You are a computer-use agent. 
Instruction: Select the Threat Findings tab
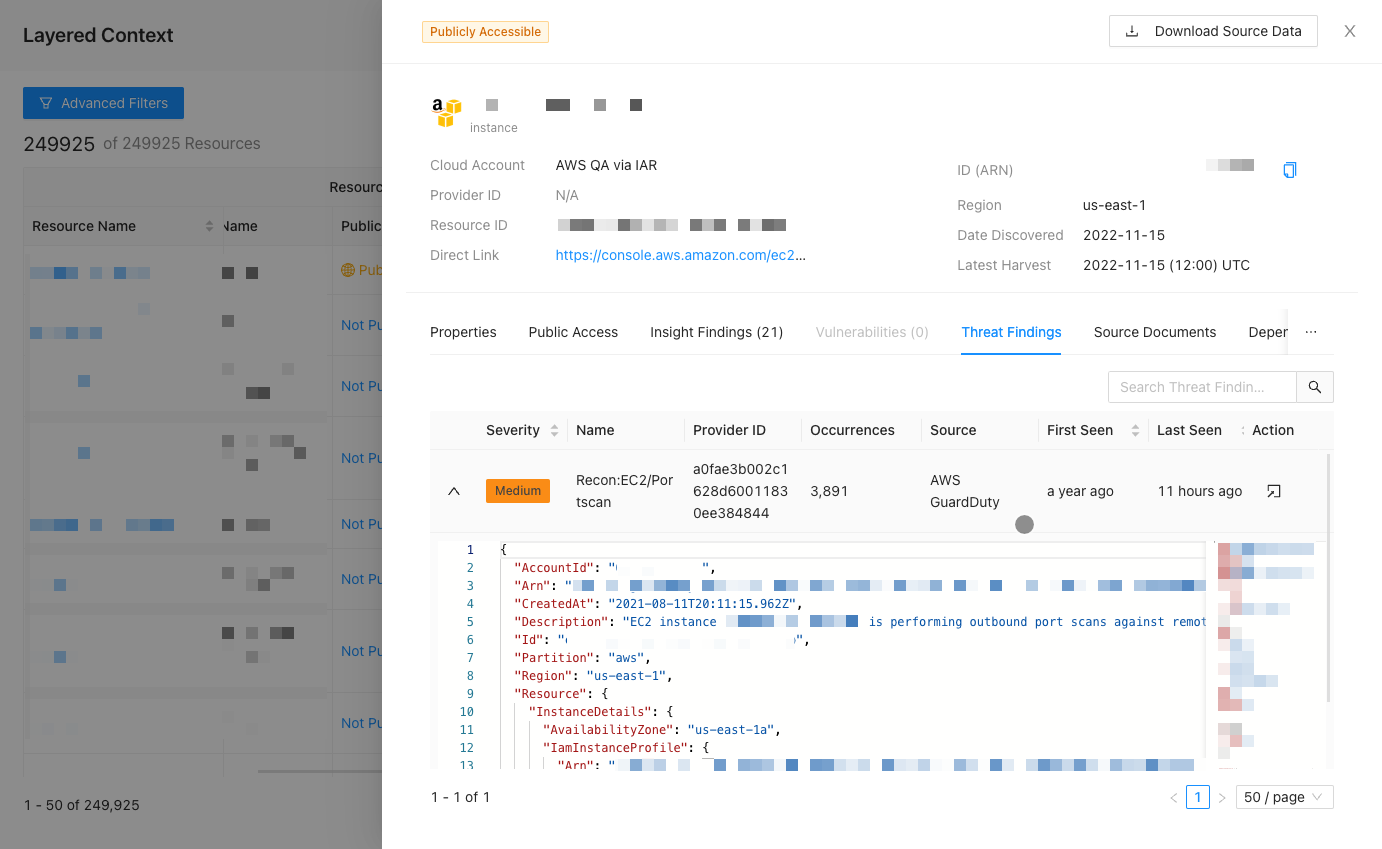[x=1011, y=332]
